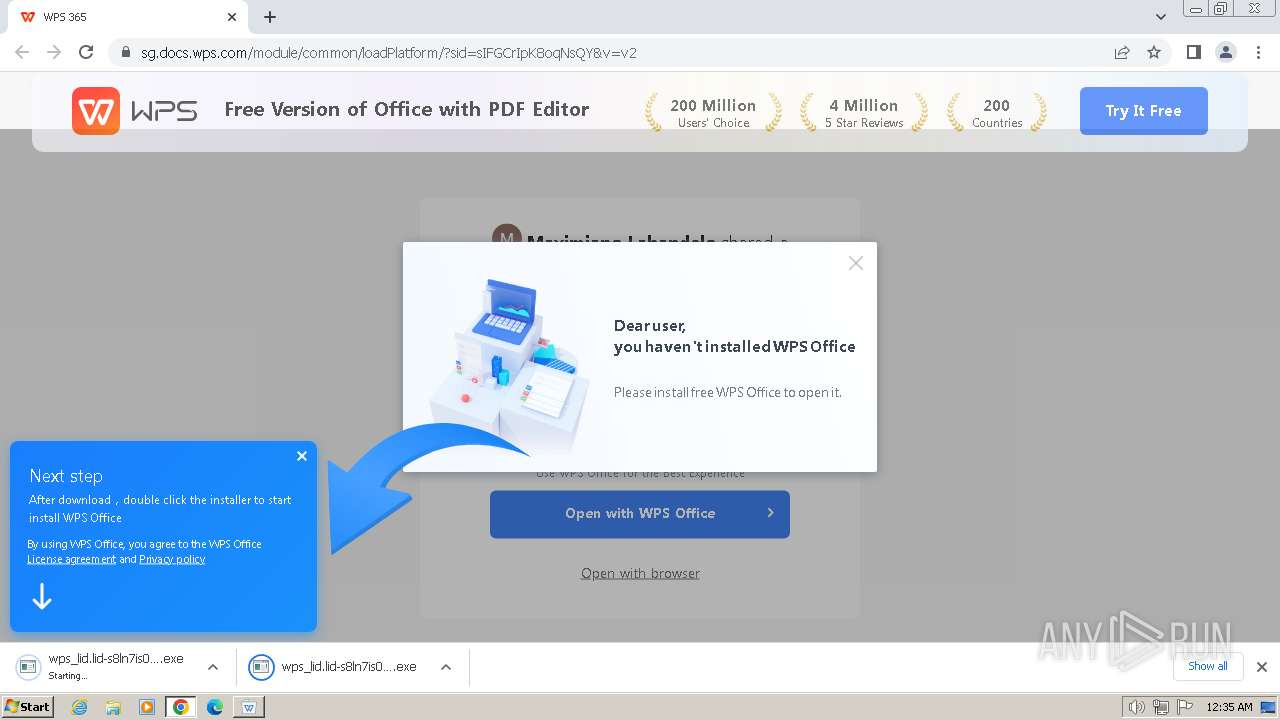This screenshot has width=1280, height=720.
Task: Click the volume speaker tray icon
Action: click(x=1136, y=707)
